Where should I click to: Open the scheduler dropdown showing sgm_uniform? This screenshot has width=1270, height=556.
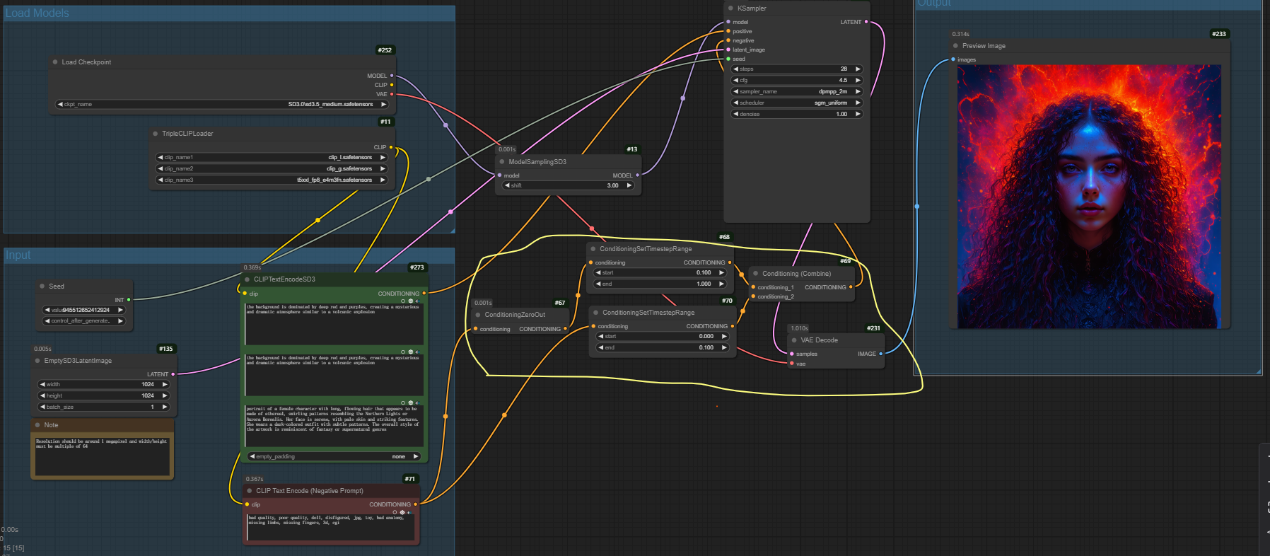797,102
